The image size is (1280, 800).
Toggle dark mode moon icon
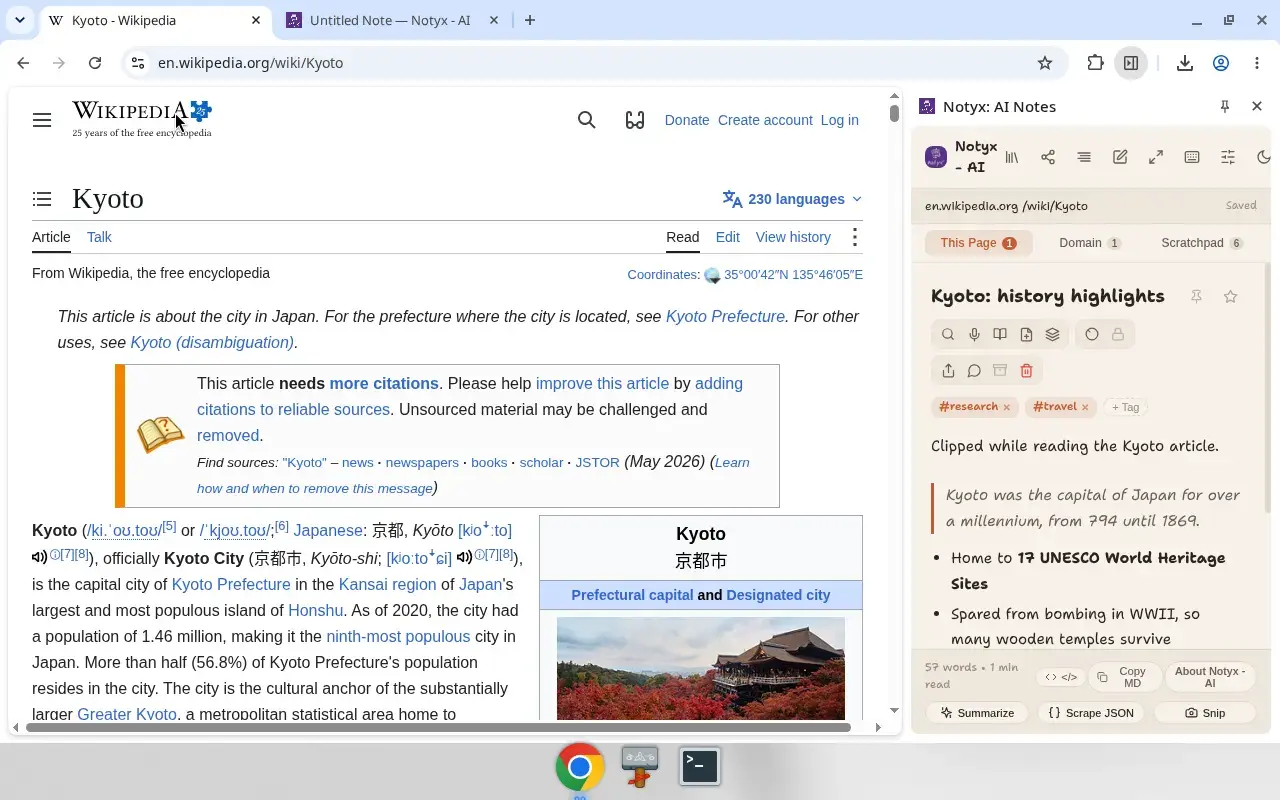1264,157
